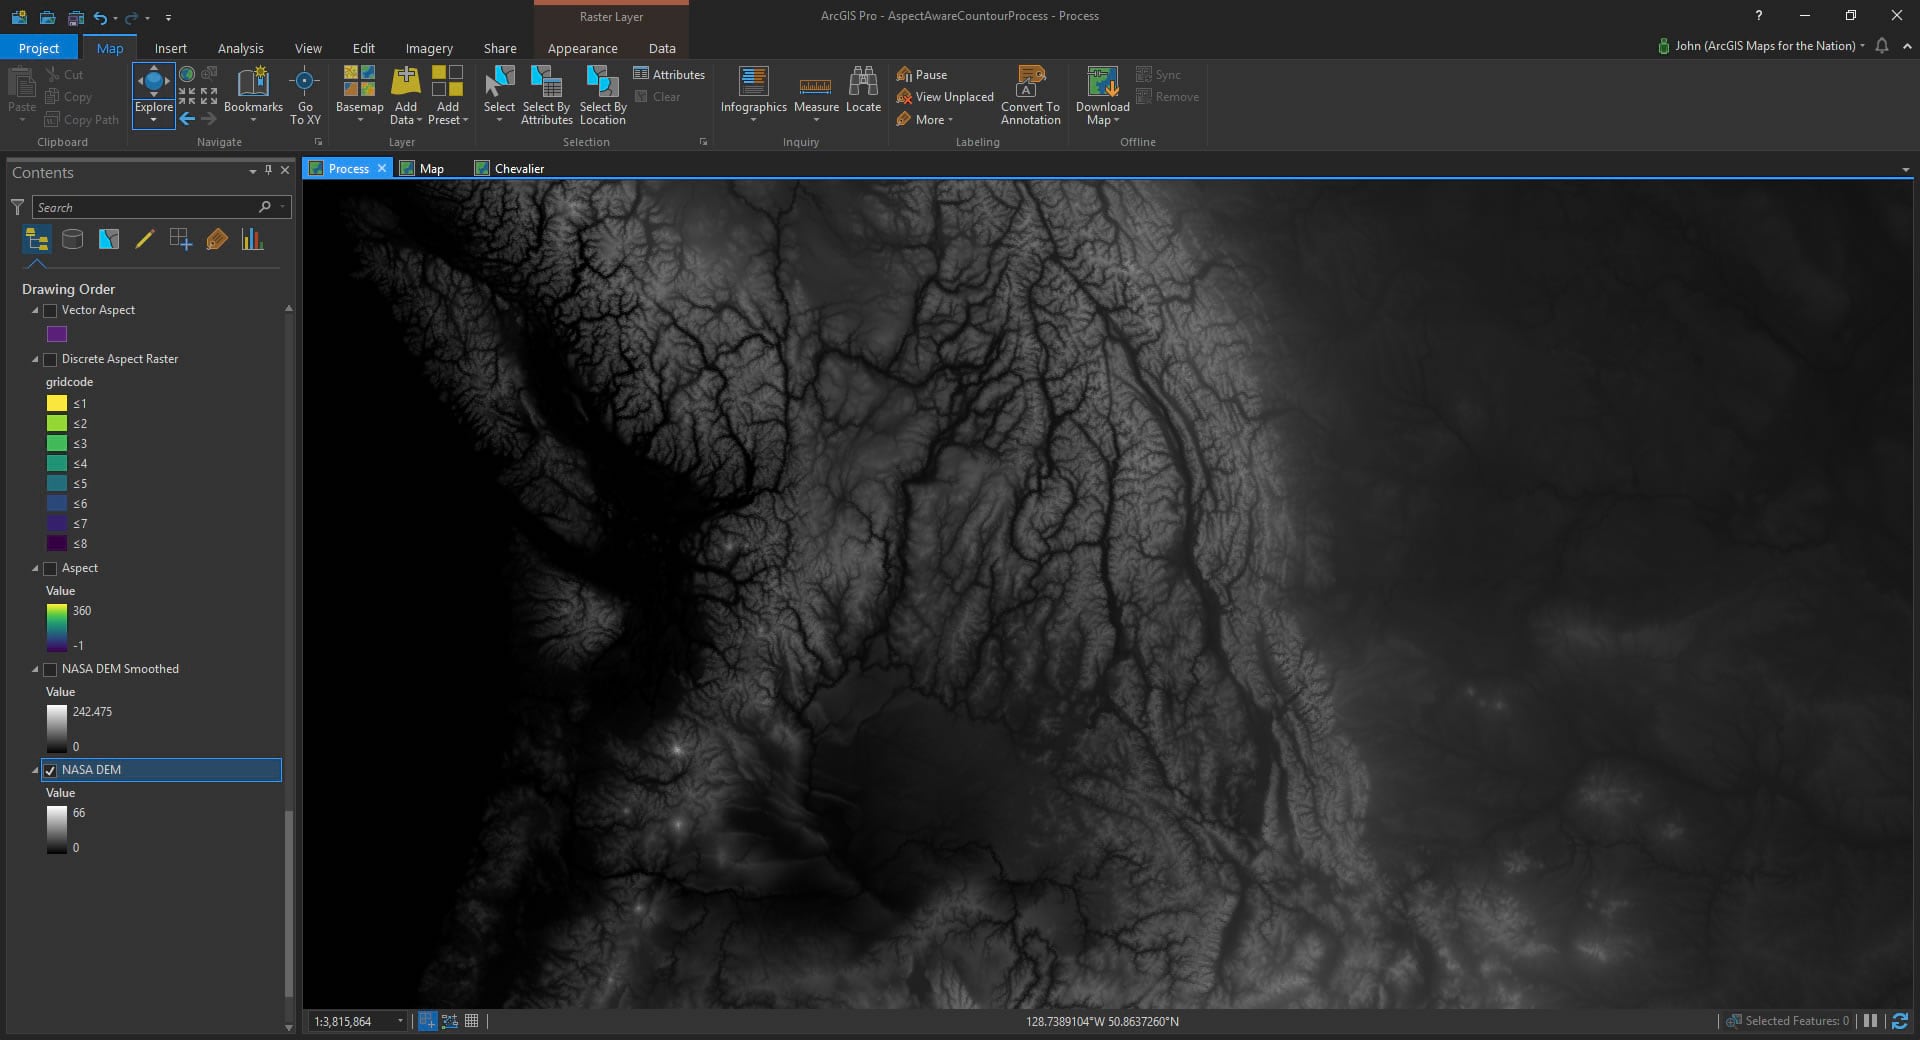Click the Infographics icon
Image resolution: width=1920 pixels, height=1040 pixels.
coord(753,84)
